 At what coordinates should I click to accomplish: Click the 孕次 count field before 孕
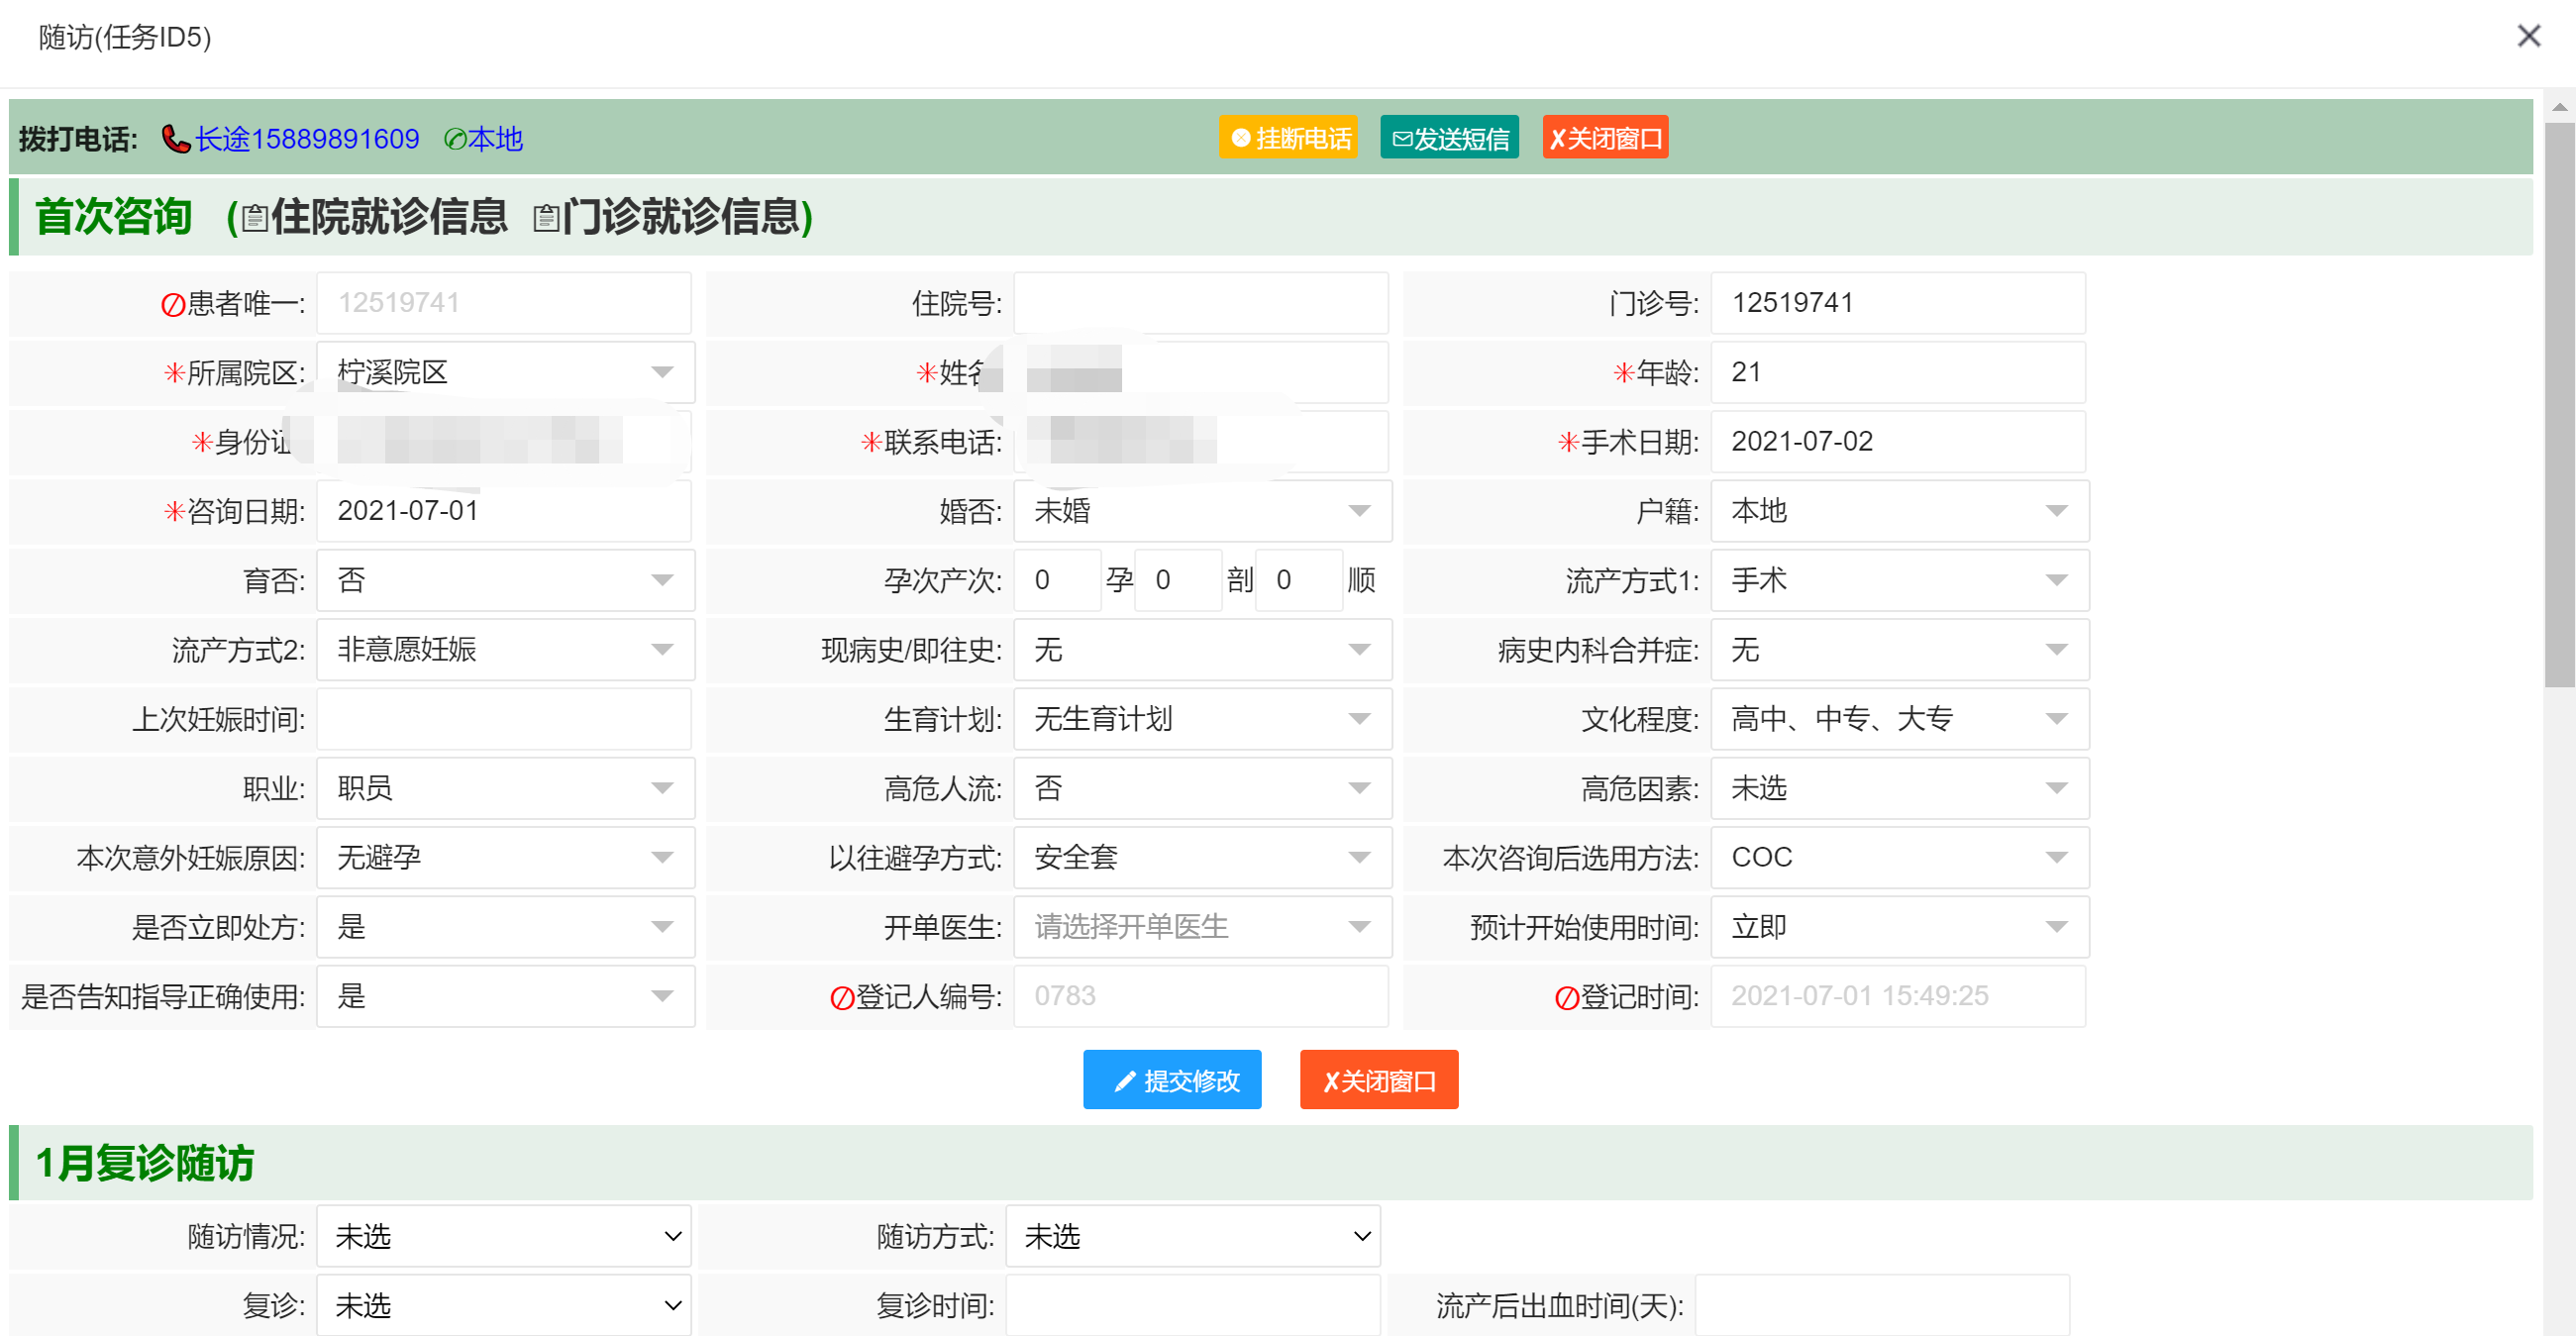click(1057, 580)
